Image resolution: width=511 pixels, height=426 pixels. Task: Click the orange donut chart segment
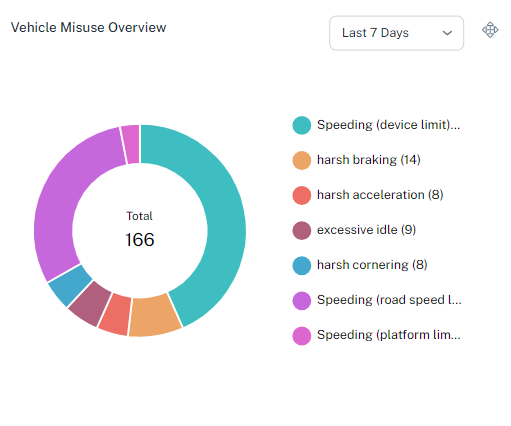[154, 316]
